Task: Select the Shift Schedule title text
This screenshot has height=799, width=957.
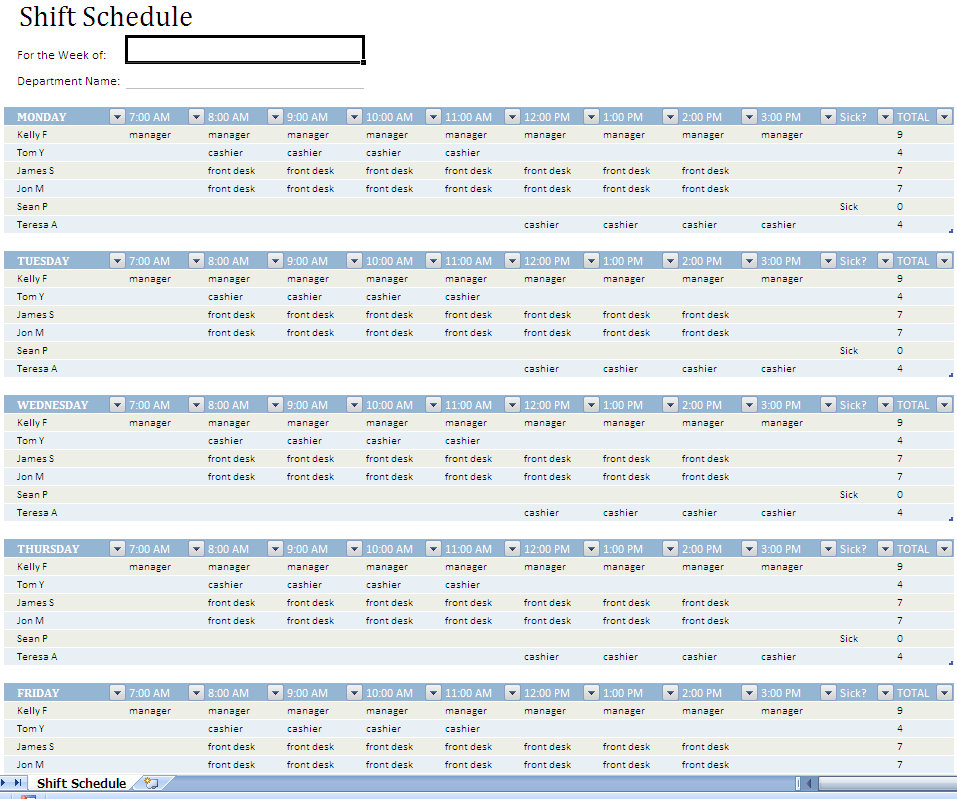Action: (x=105, y=17)
